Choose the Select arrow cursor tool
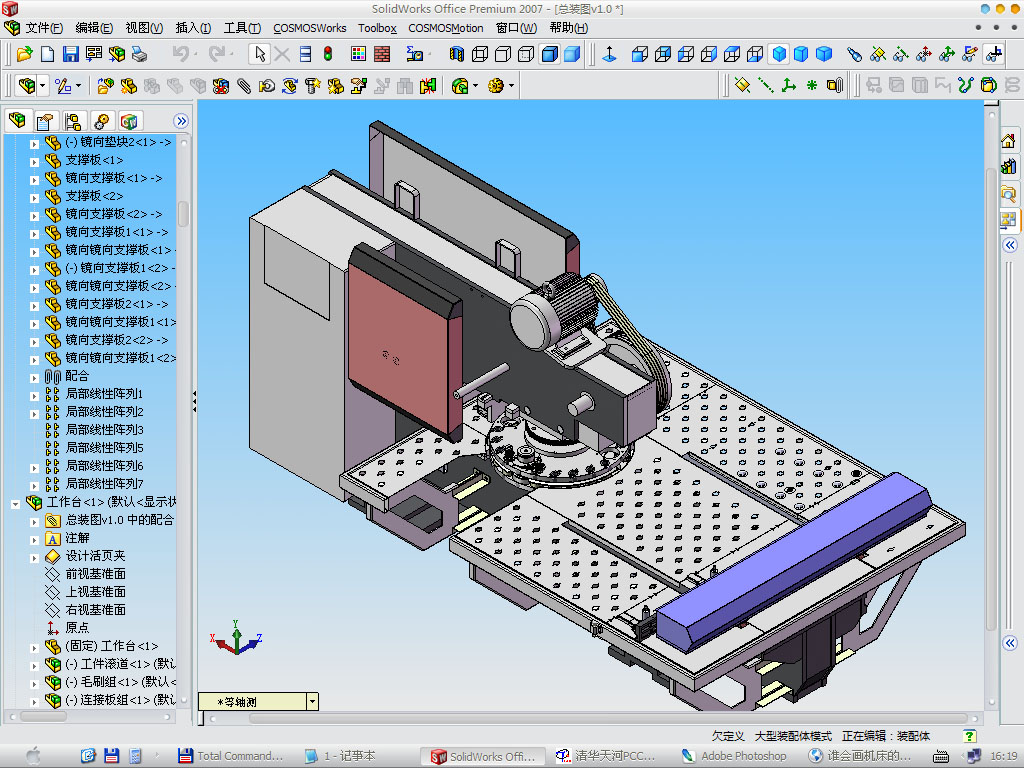 point(260,54)
